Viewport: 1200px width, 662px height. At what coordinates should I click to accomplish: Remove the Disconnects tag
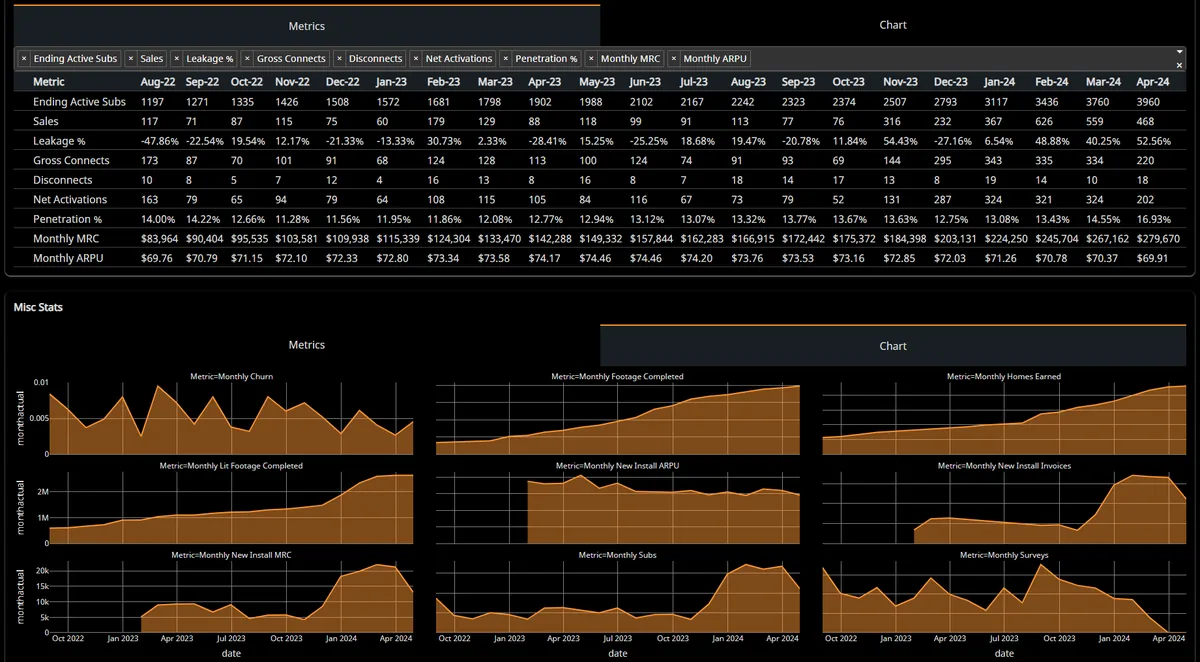click(340, 59)
